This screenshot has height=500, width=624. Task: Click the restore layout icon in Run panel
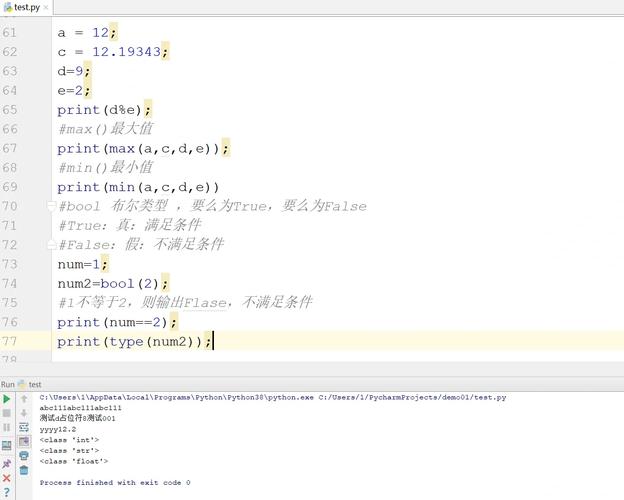(x=6, y=445)
